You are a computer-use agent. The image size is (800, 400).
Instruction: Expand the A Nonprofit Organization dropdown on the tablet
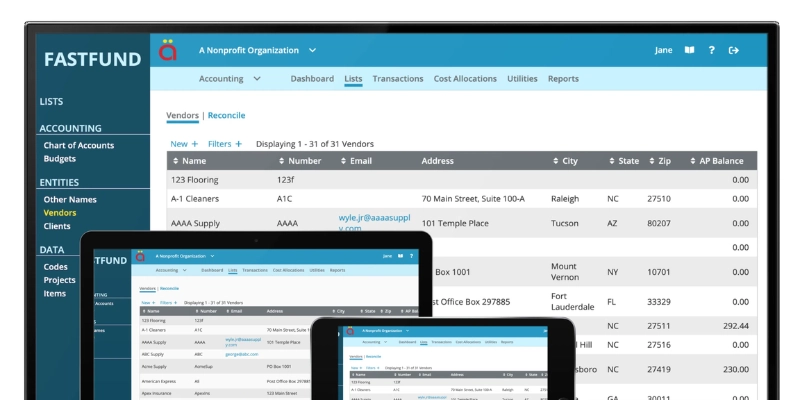185,256
